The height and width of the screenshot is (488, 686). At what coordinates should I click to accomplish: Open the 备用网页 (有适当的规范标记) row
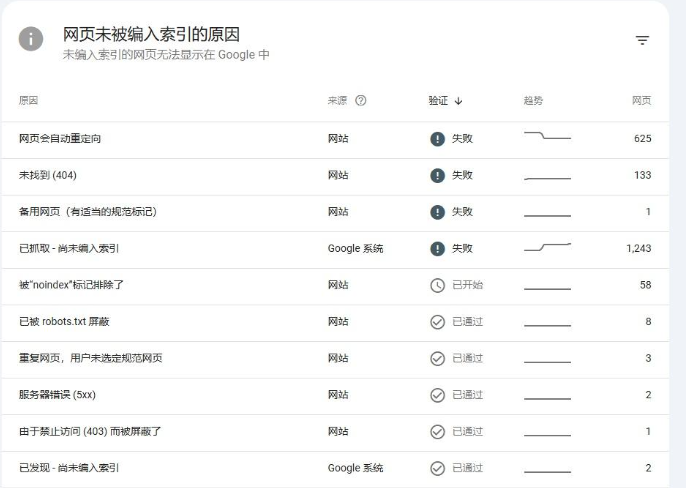pos(88,212)
